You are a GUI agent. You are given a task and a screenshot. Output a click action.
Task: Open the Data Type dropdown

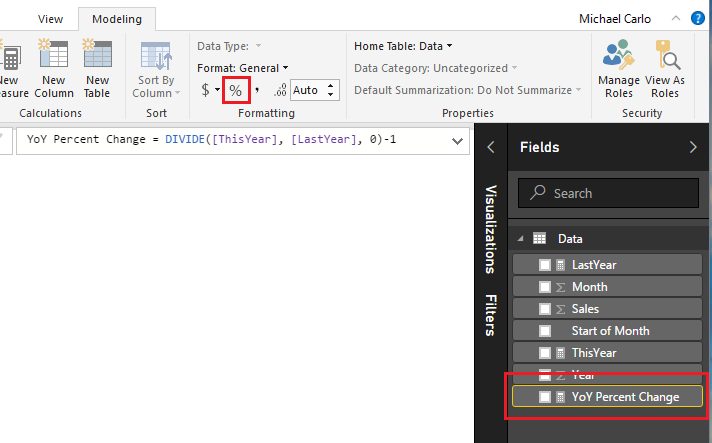pos(229,46)
